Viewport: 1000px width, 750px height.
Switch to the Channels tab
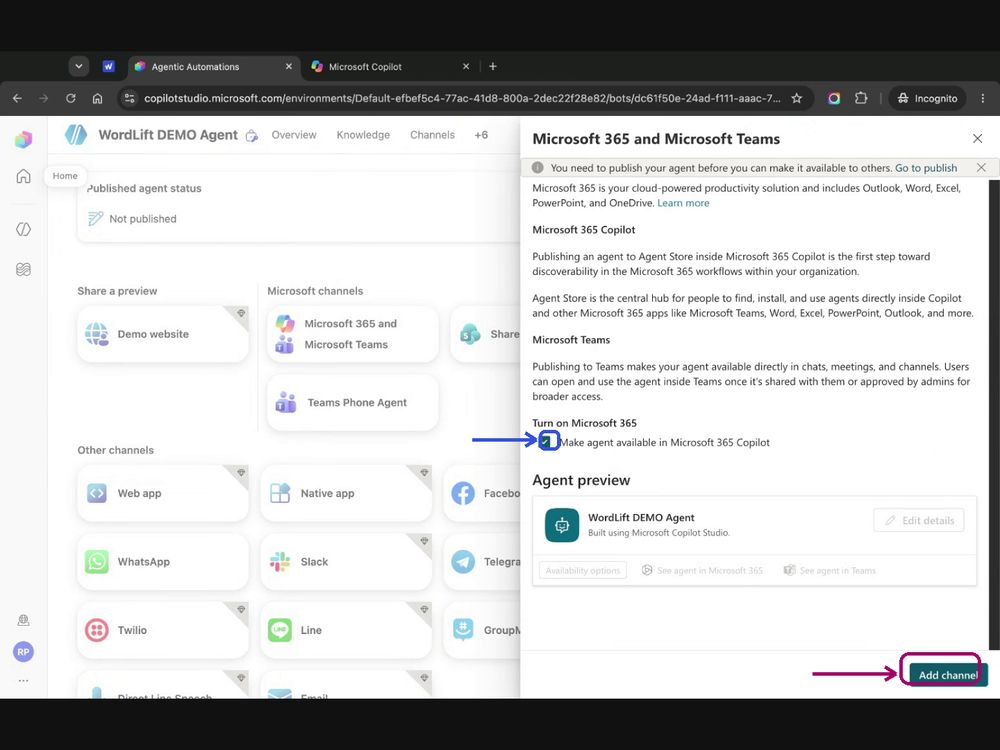pos(432,135)
